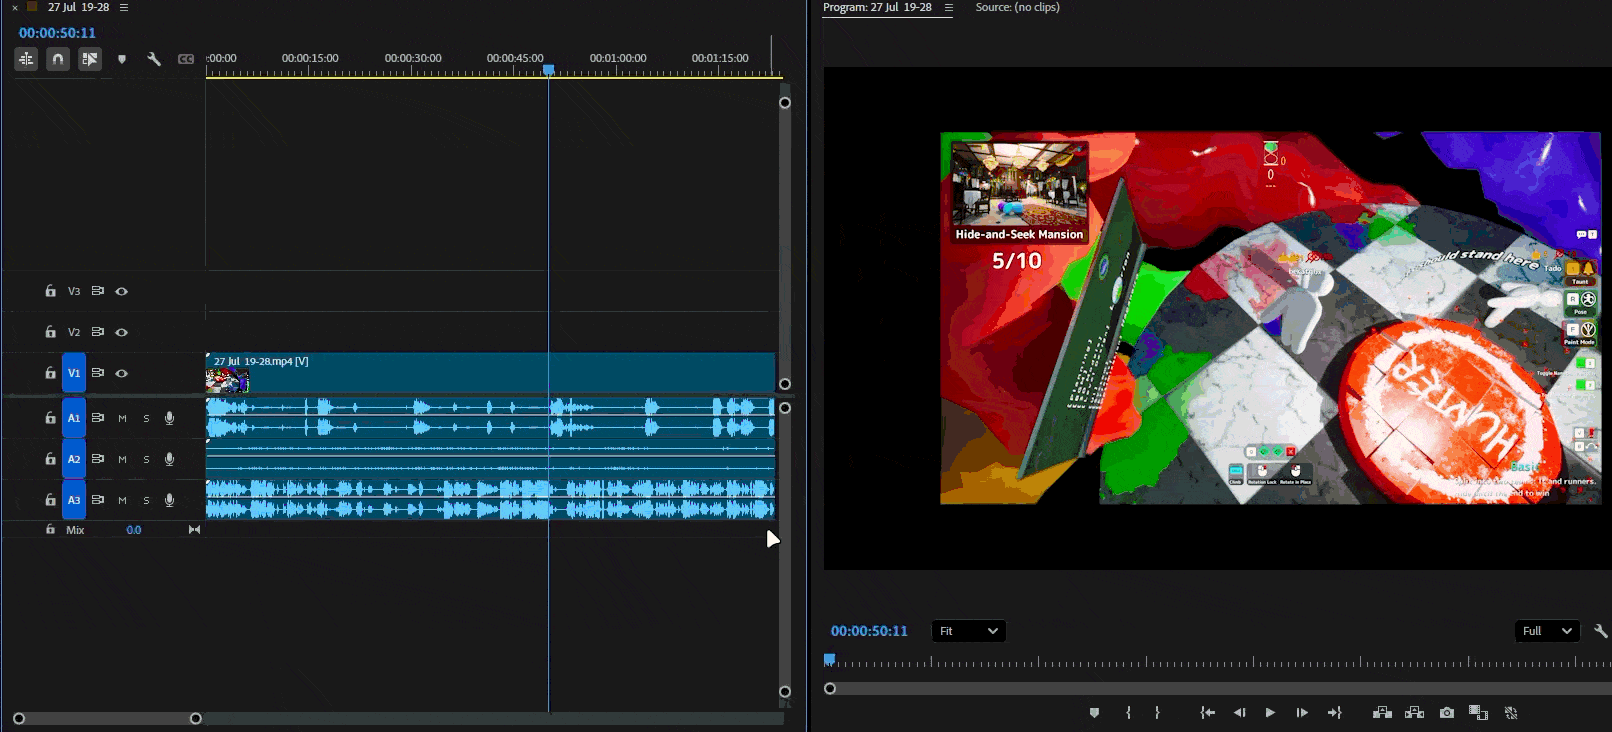Click the Program monitor timecode 00:00:50:11
This screenshot has height=732, width=1612.
(x=869, y=631)
